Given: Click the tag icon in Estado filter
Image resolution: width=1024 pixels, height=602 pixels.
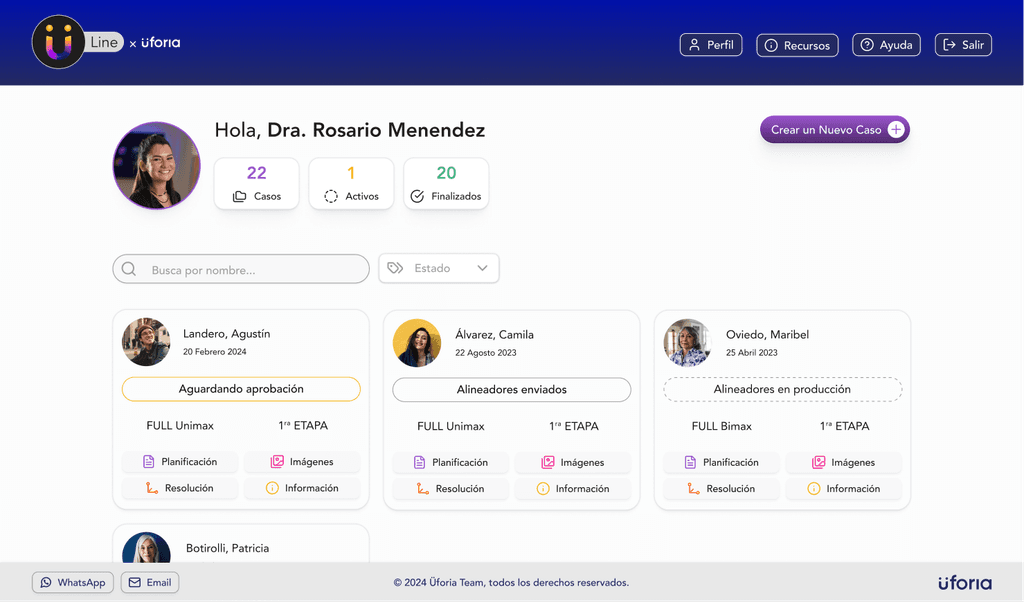Looking at the screenshot, I should 395,268.
